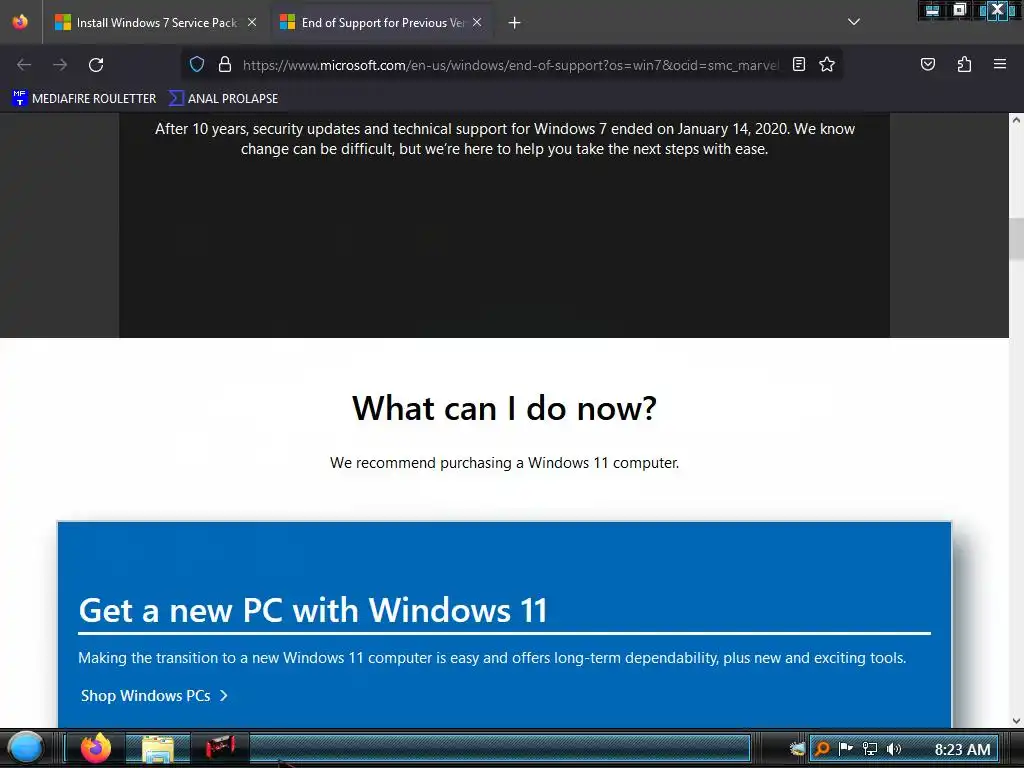Click the 8:23 AM taskbar clock
The height and width of the screenshot is (768, 1024).
click(963, 749)
